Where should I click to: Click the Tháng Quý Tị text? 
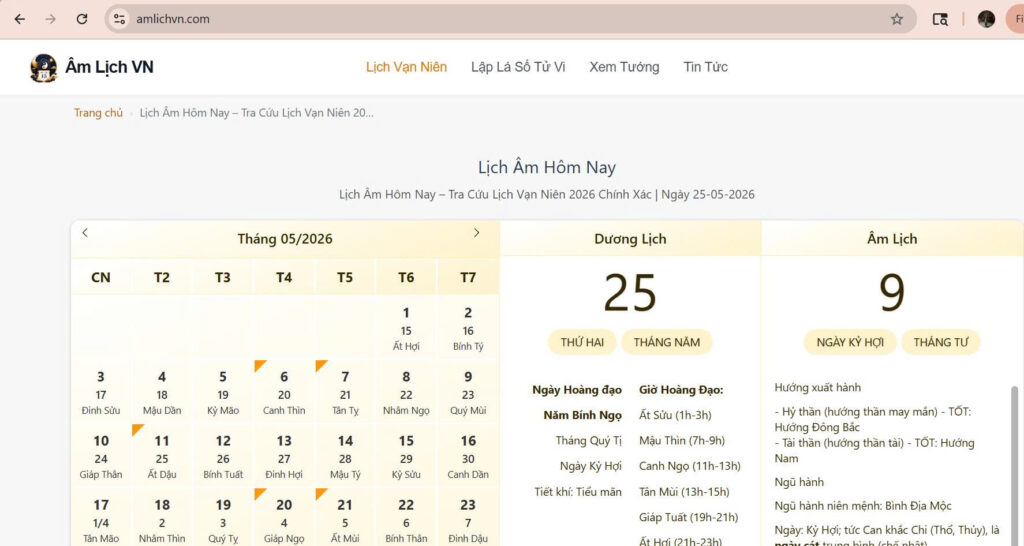[588, 440]
